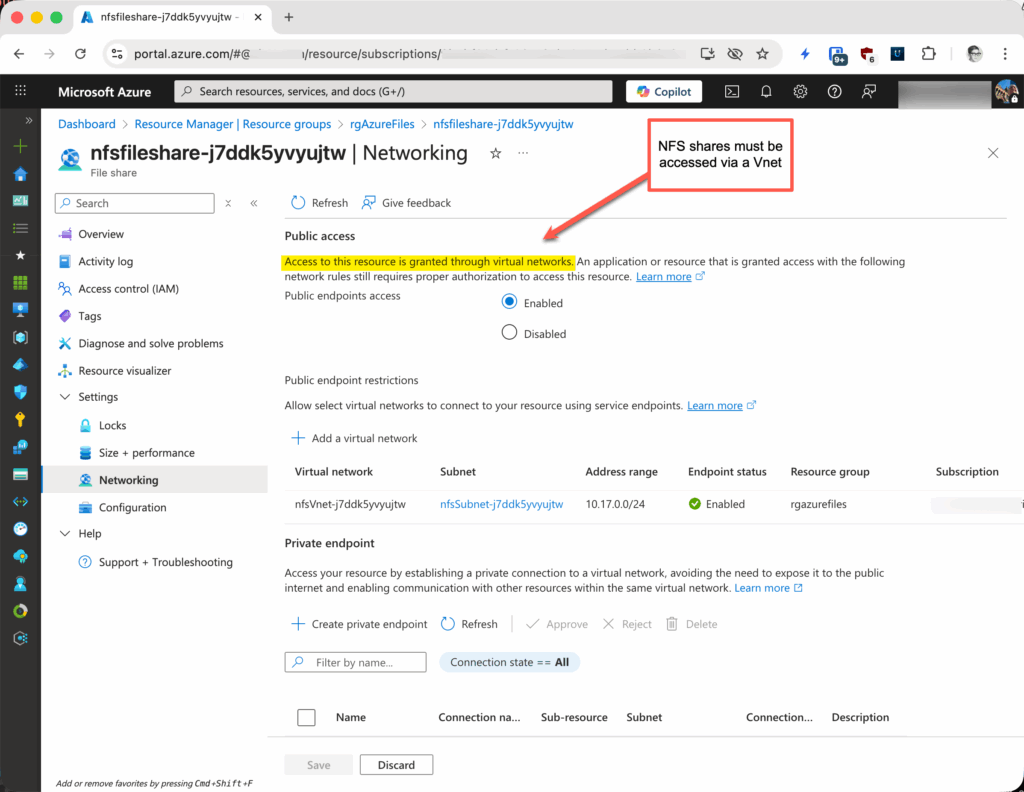
Task: Open the nfsSubnet-j7ddk5yvyujtw subnet link
Action: [501, 504]
